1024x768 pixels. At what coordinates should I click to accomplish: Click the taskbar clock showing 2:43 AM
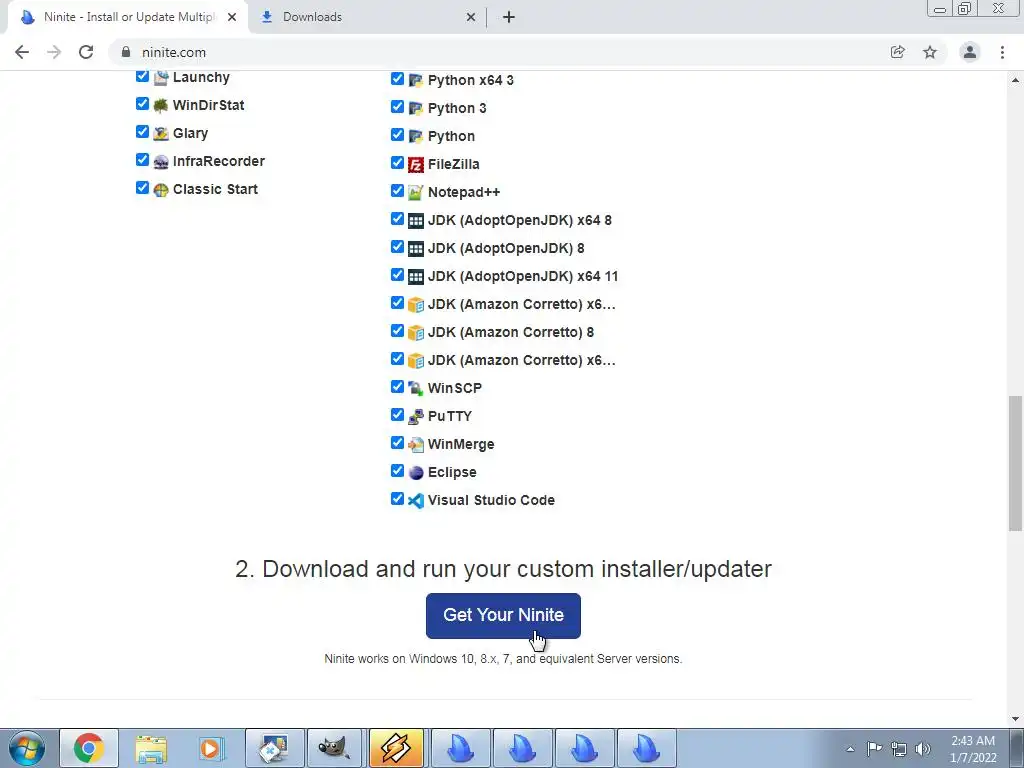973,749
